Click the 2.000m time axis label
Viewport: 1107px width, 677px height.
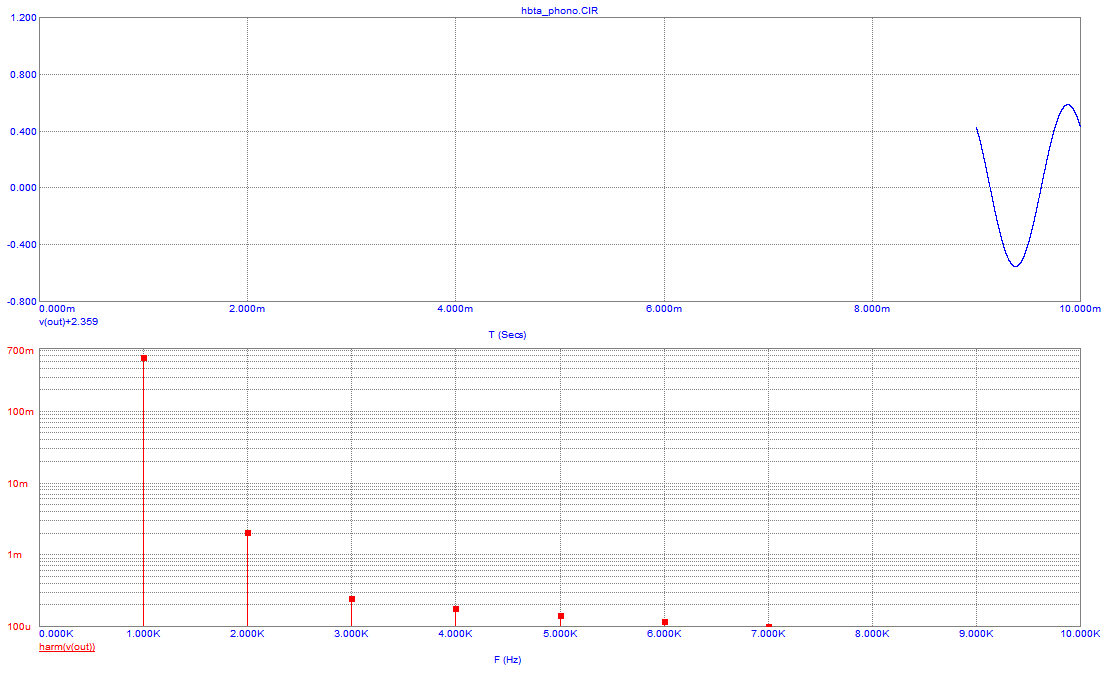[247, 308]
